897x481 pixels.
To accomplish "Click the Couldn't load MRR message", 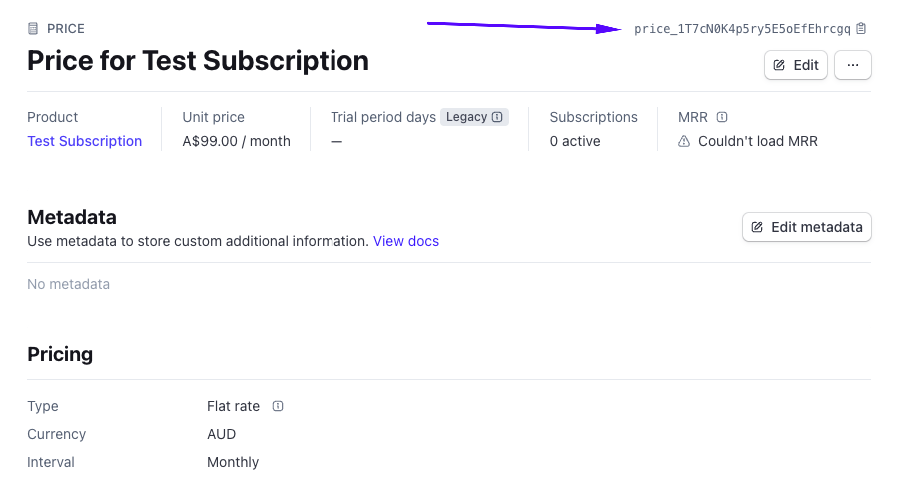I will [757, 141].
